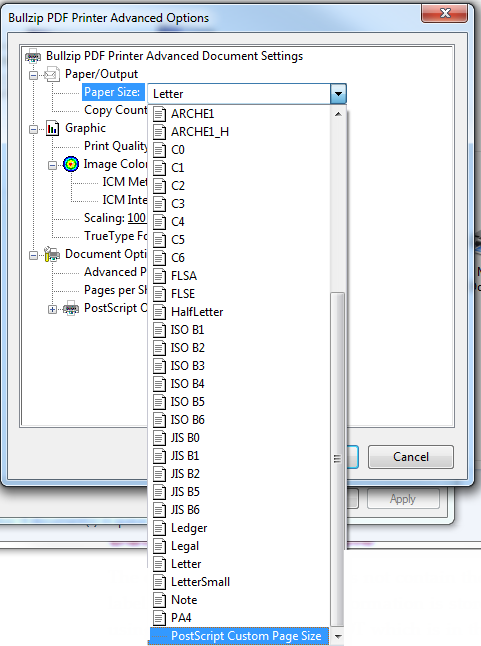This screenshot has height=646, width=481.
Task: Expand the PostScript Options node
Action: [x=52, y=309]
